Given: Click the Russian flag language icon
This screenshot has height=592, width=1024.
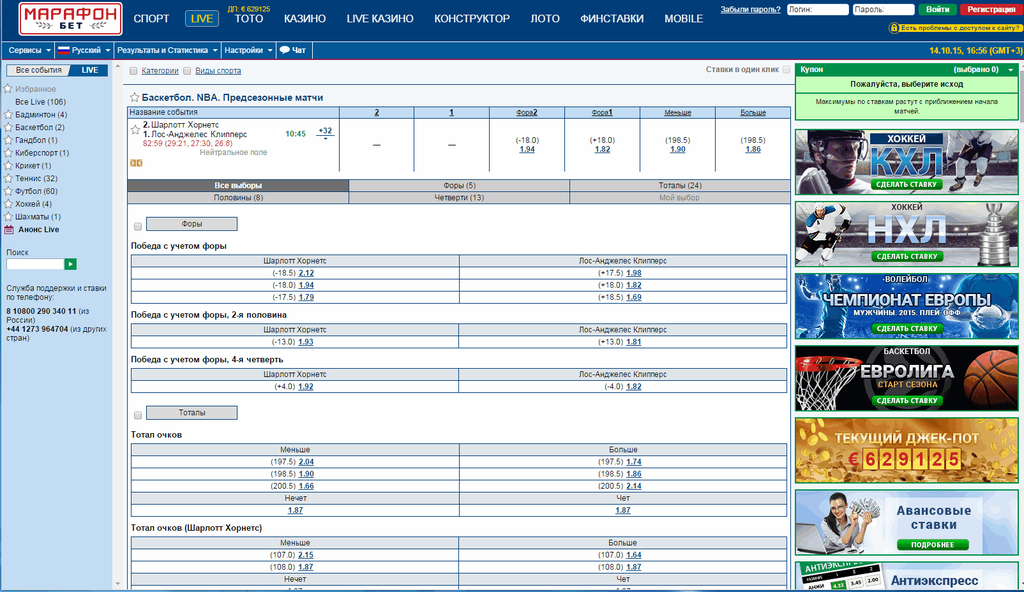Looking at the screenshot, I should [63, 50].
